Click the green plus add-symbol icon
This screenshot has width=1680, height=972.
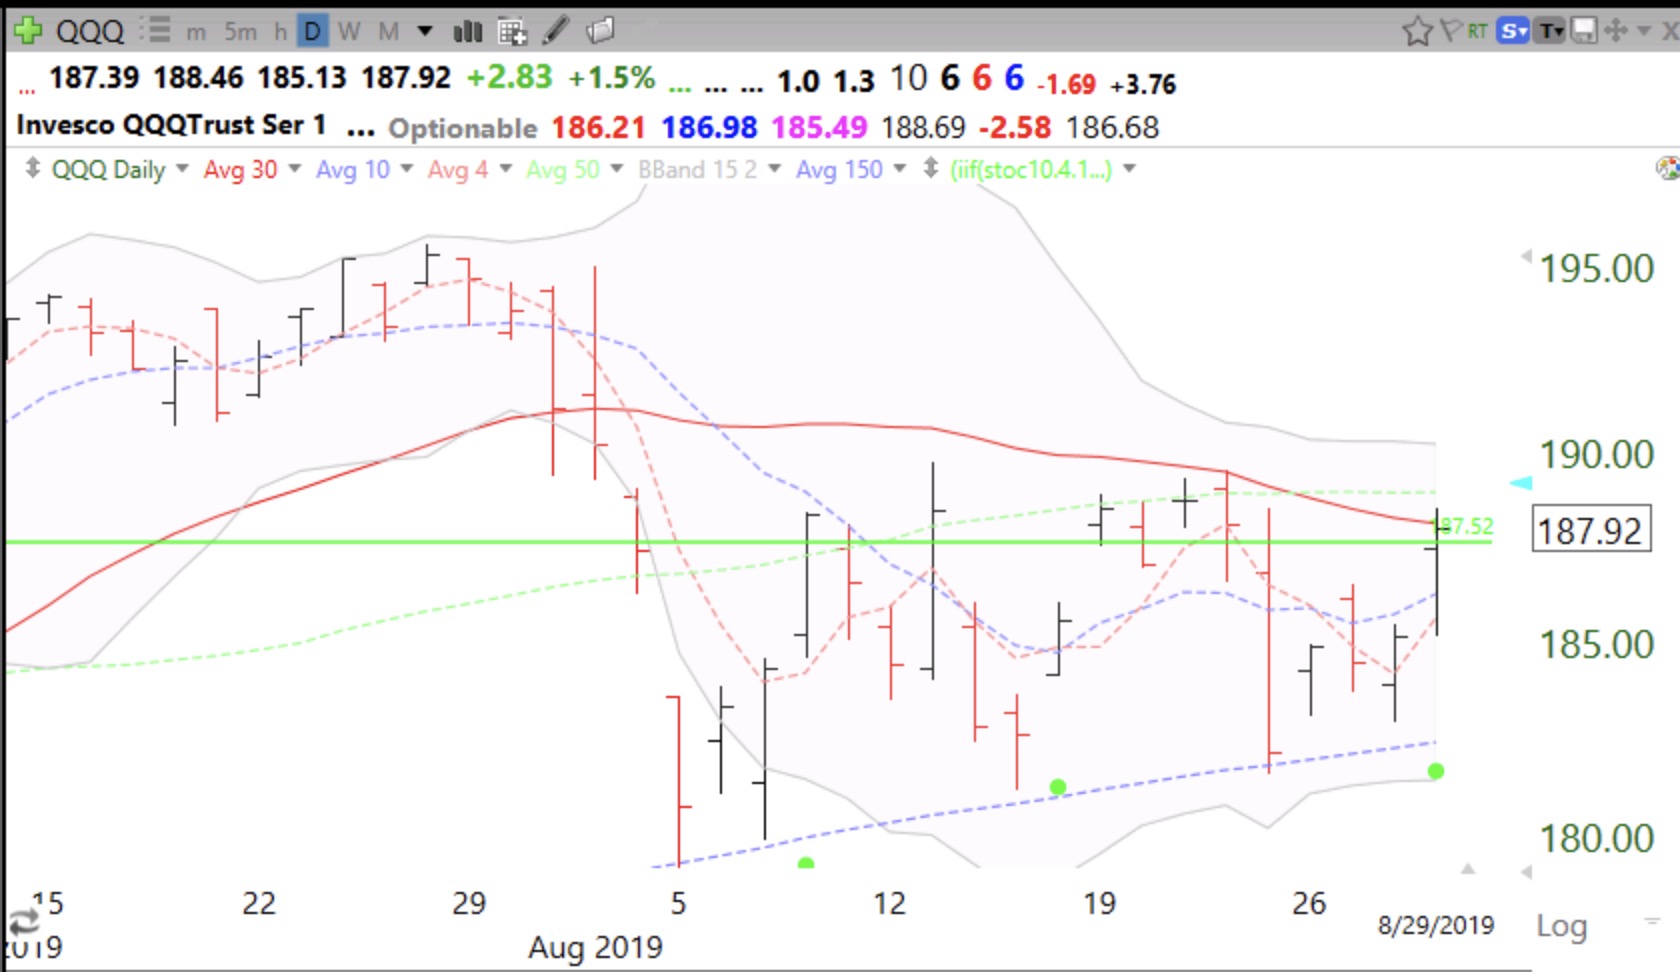point(27,31)
